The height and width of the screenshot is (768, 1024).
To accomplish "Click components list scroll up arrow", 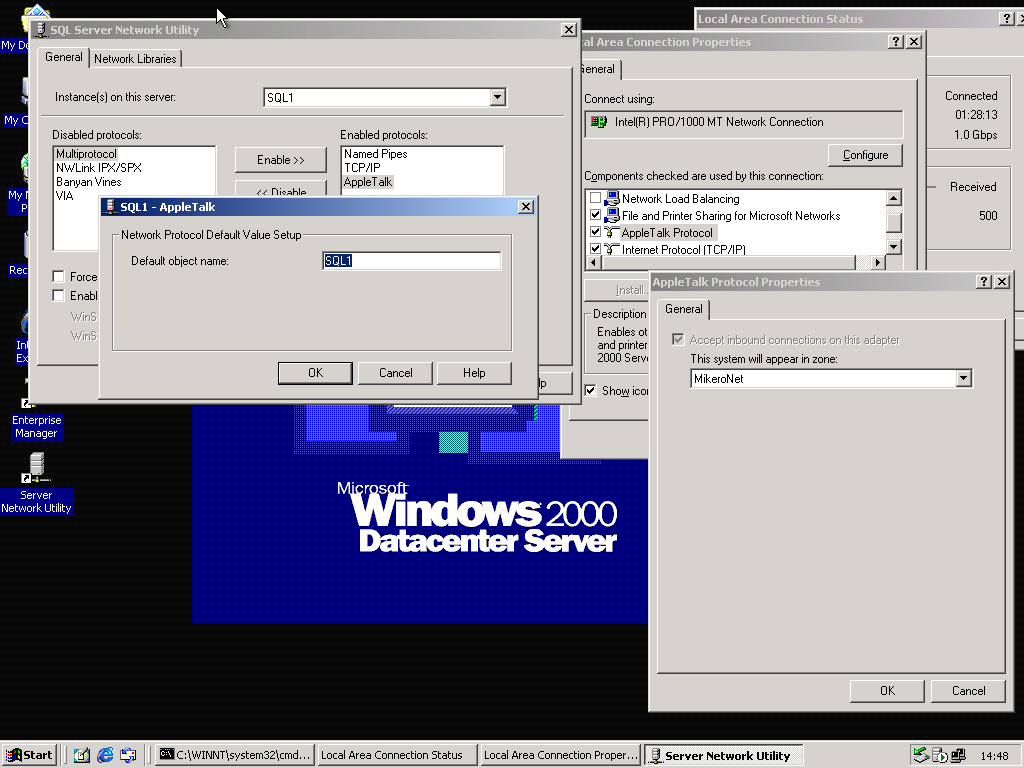I will coord(893,197).
